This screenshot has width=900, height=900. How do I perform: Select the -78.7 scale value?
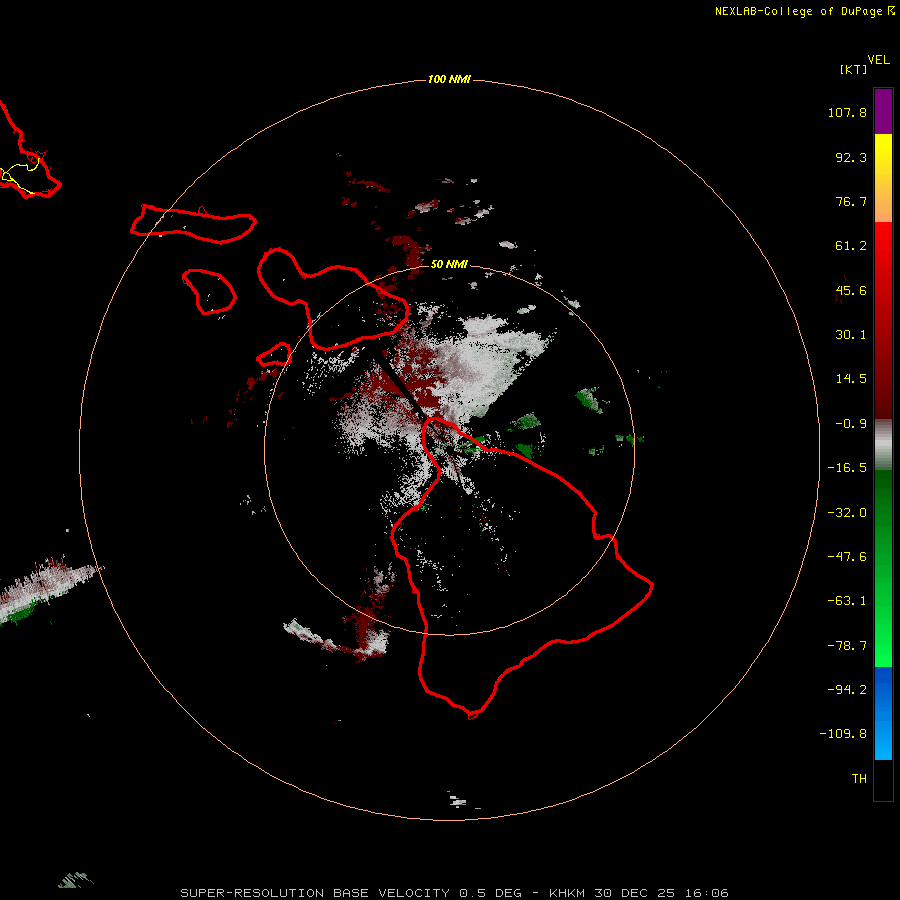847,646
